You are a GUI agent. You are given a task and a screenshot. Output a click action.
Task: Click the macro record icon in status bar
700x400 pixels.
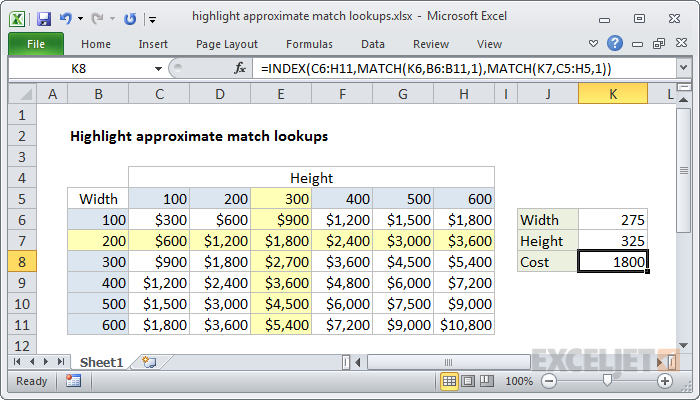73,381
